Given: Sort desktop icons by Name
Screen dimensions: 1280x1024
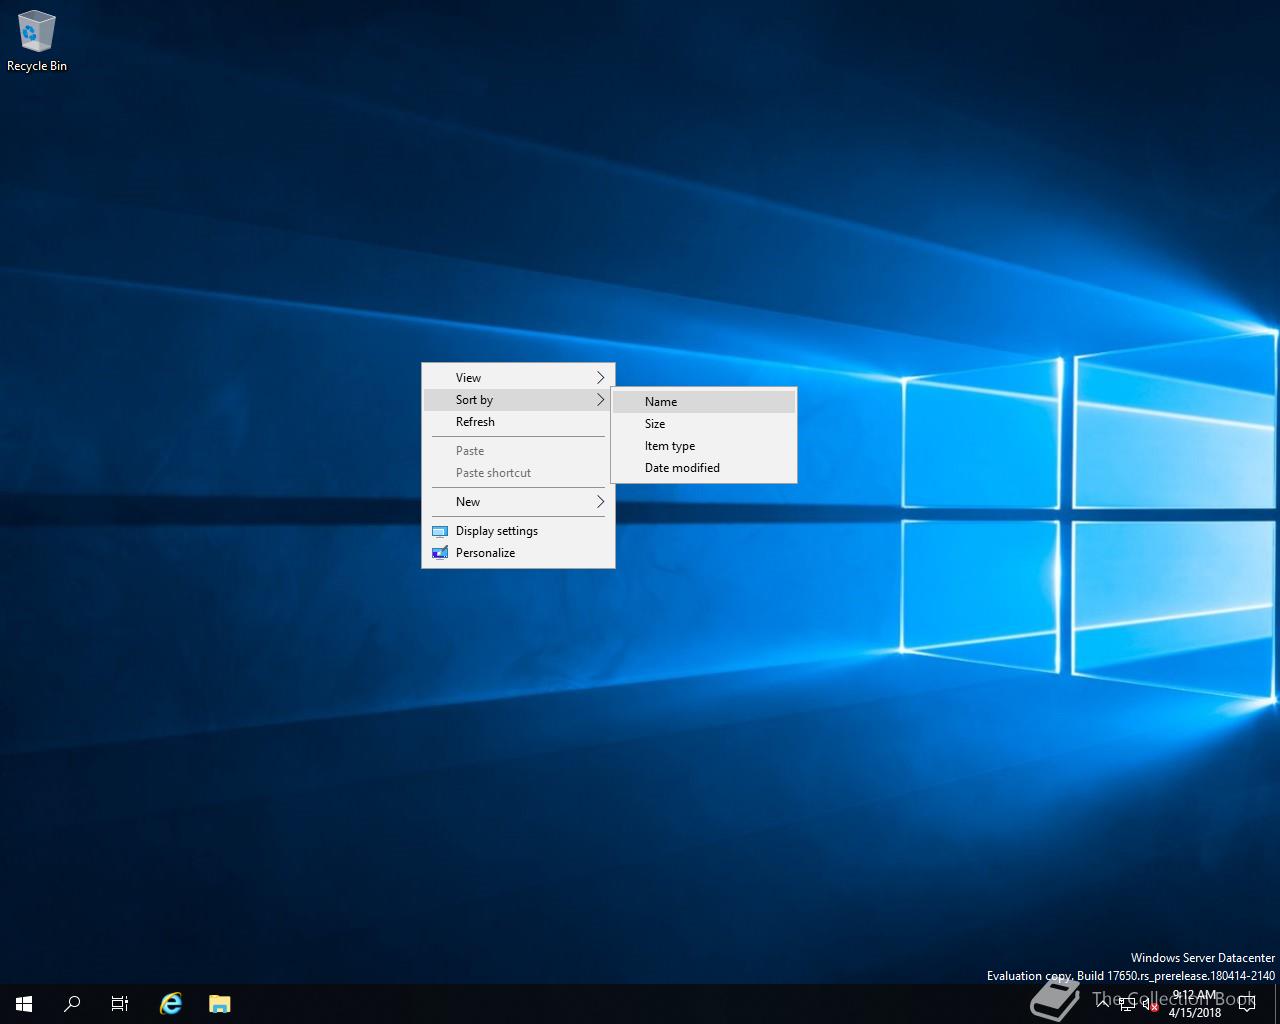Looking at the screenshot, I should tap(704, 402).
